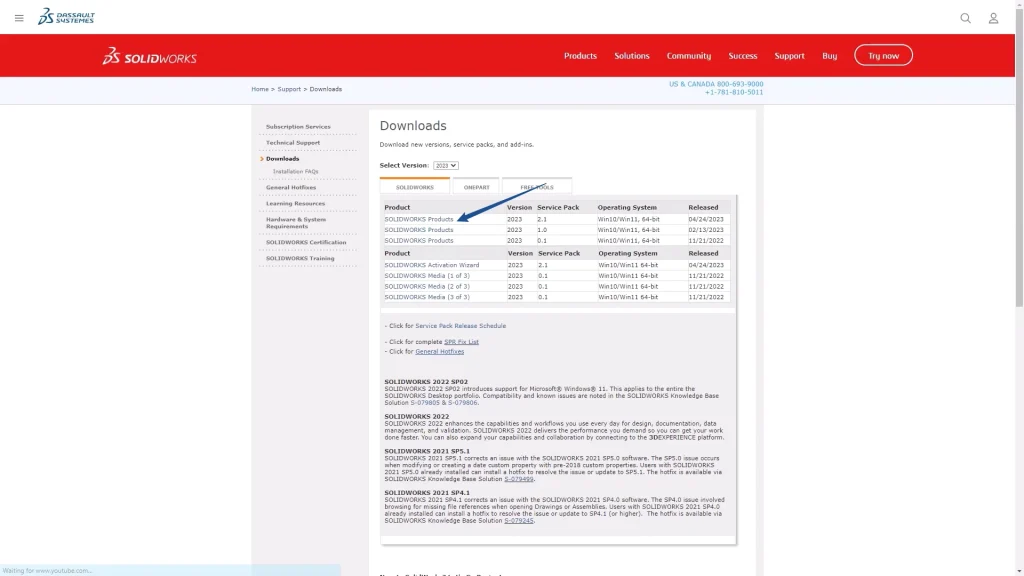Open SOLIDWORKS Products released 11/21/2022
The height and width of the screenshot is (576, 1024).
[x=419, y=240]
